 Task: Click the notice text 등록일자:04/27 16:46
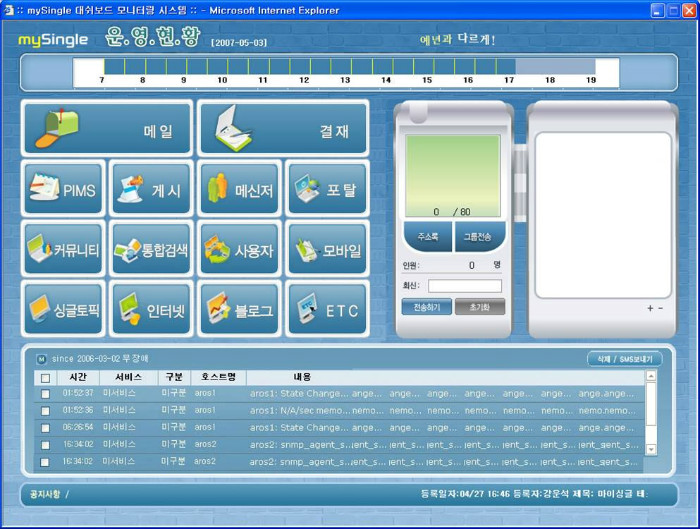466,494
